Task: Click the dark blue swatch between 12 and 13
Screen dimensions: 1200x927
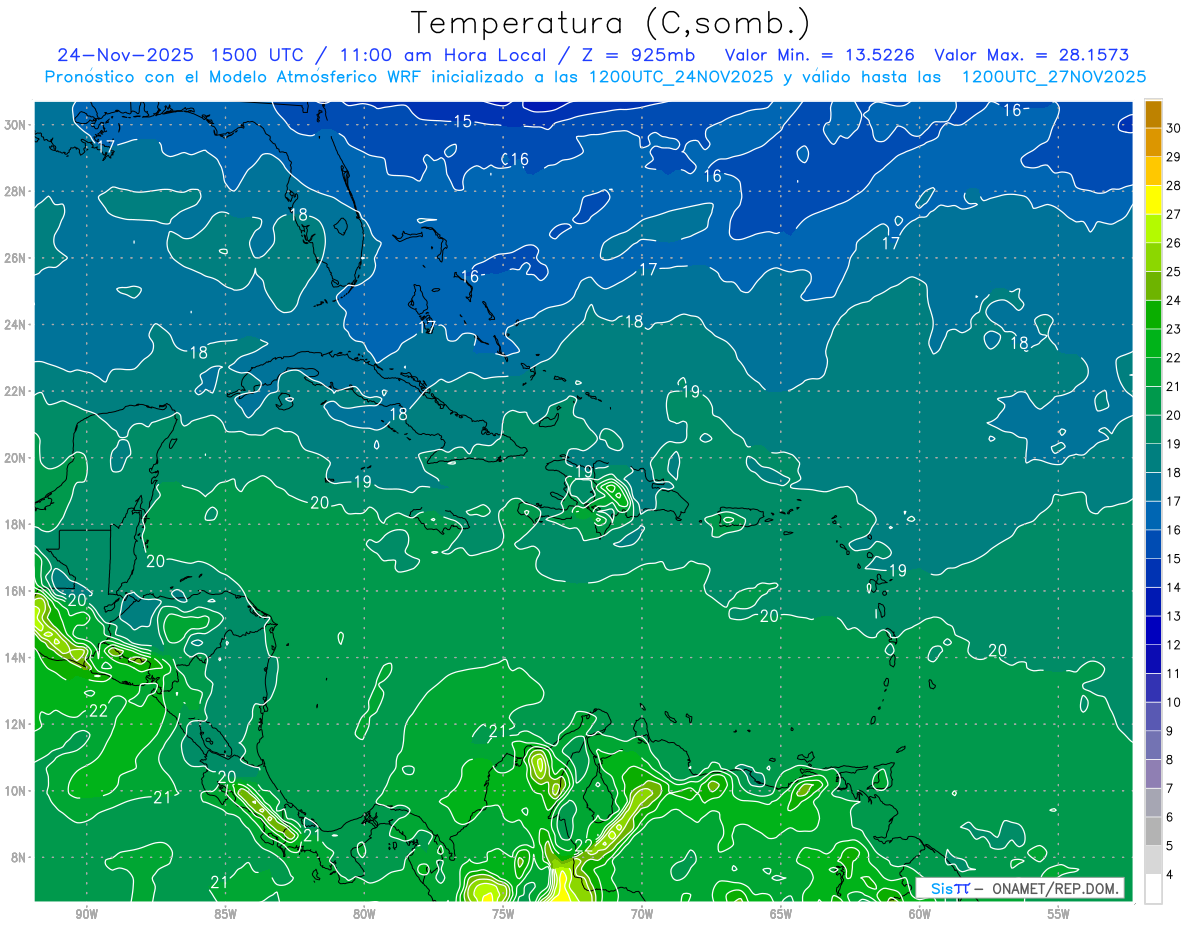Action: click(1154, 631)
